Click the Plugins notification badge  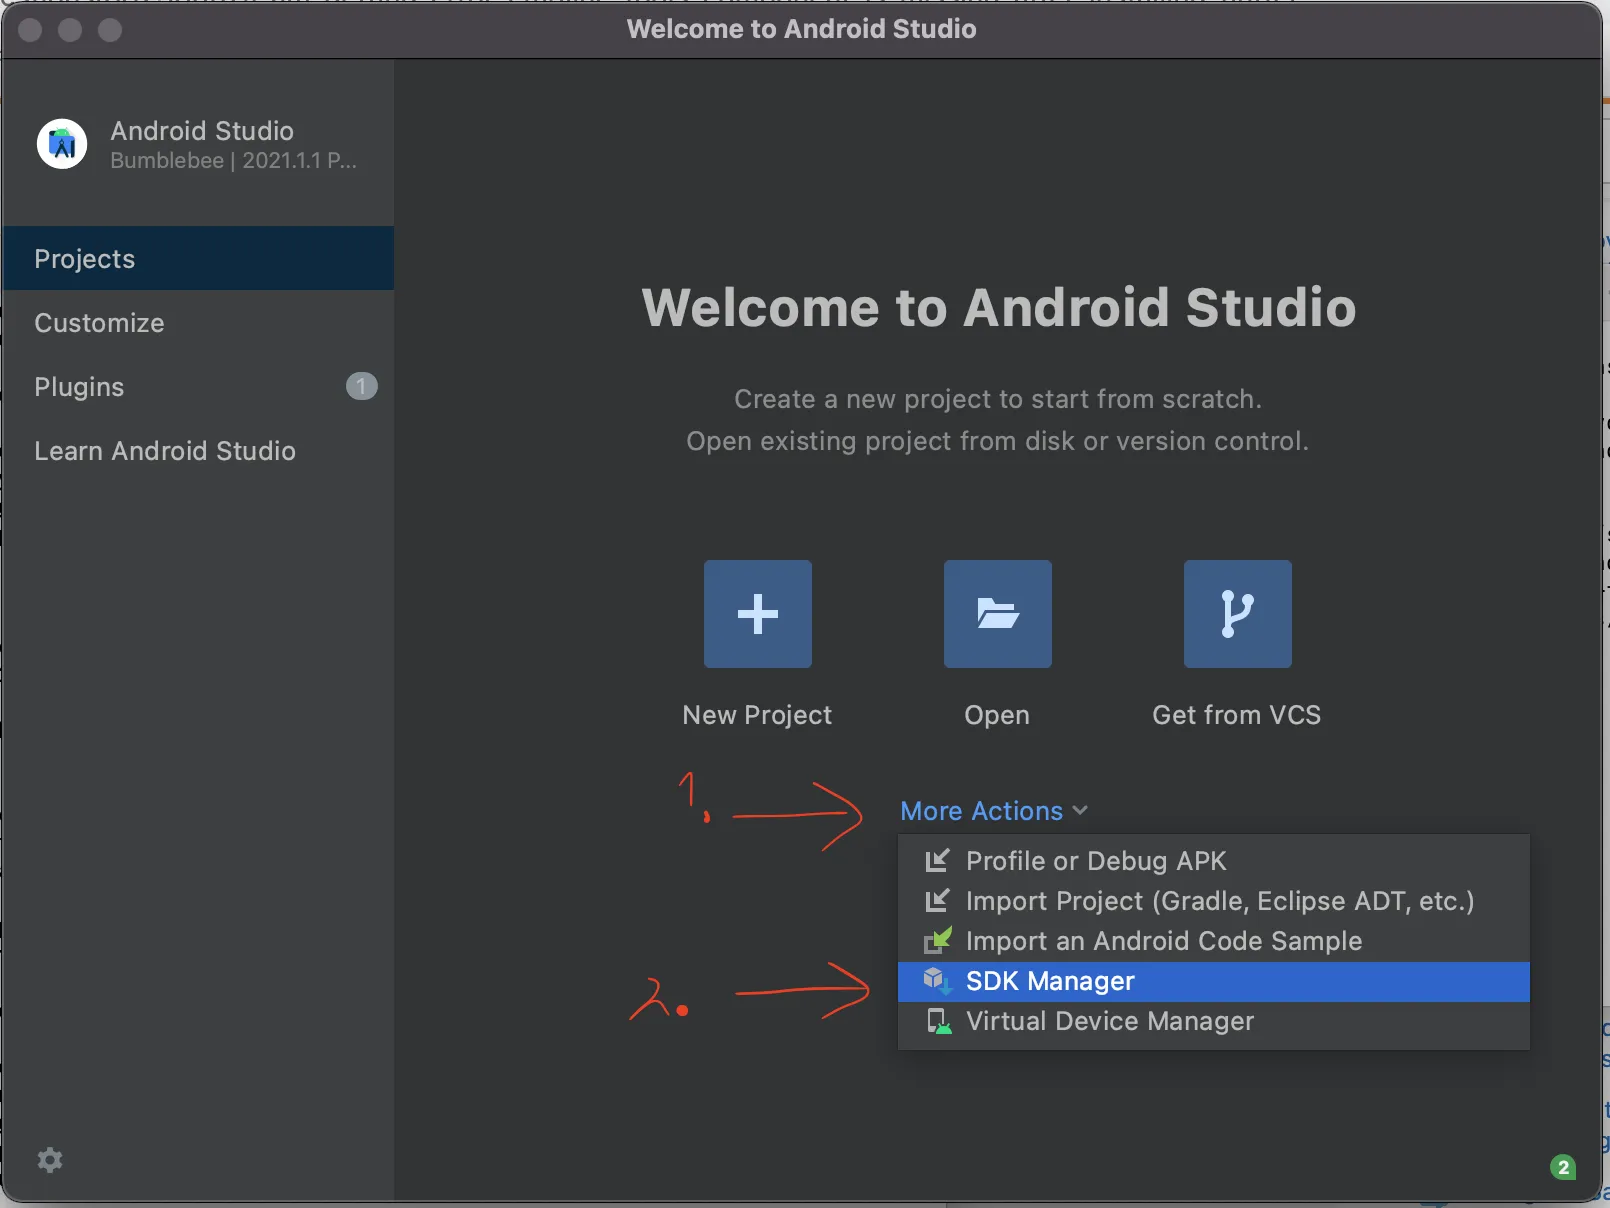[361, 387]
